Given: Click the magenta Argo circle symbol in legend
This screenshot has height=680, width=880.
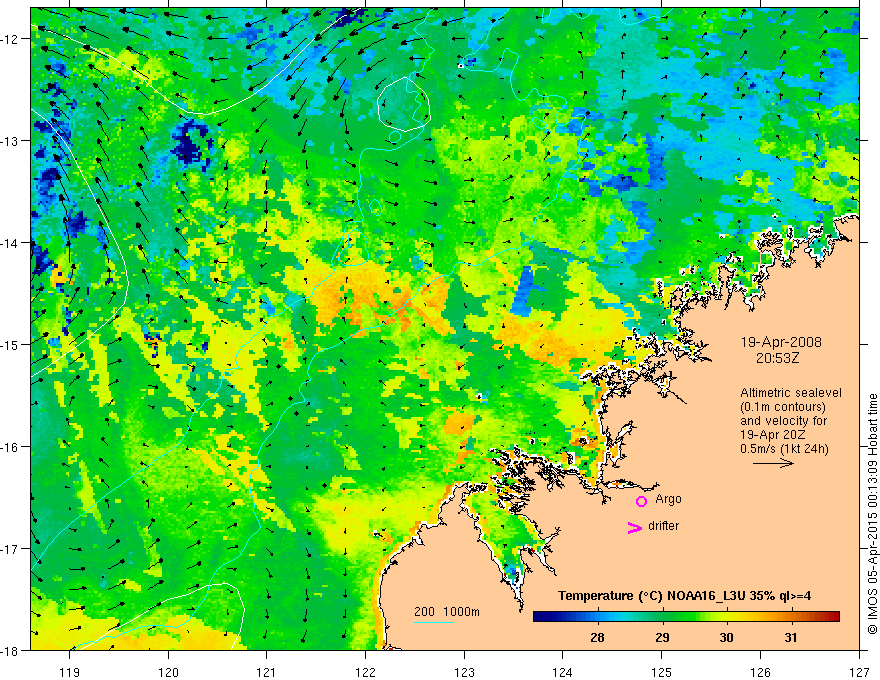Looking at the screenshot, I should click(641, 501).
